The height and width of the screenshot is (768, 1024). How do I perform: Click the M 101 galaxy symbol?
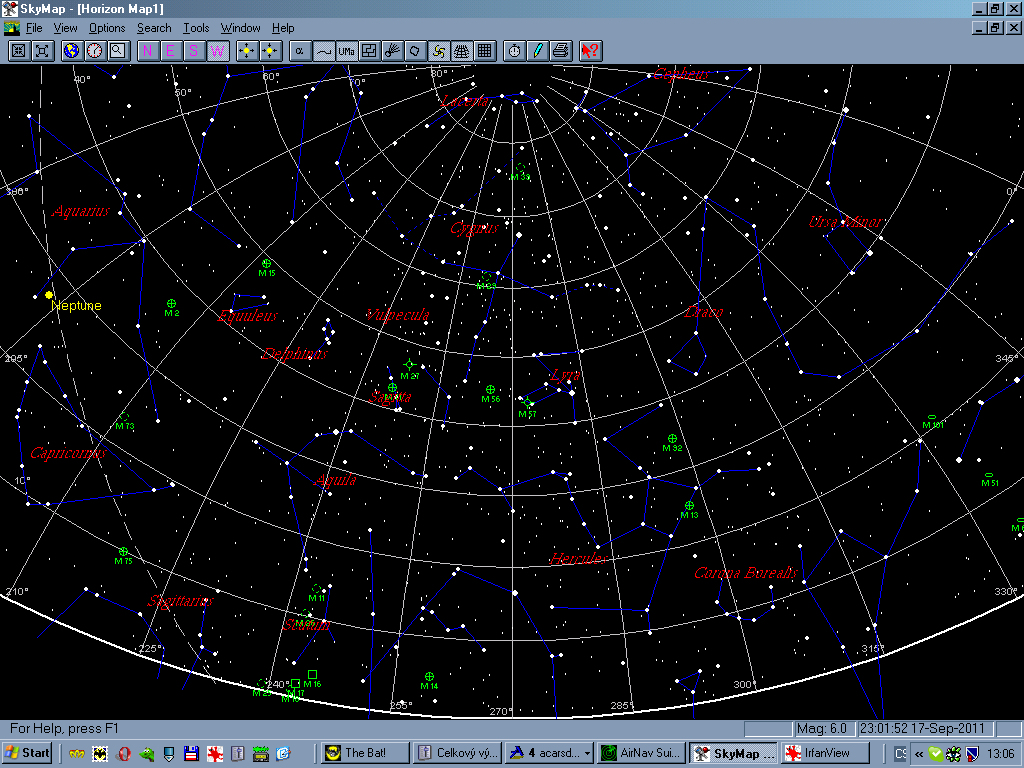click(932, 417)
